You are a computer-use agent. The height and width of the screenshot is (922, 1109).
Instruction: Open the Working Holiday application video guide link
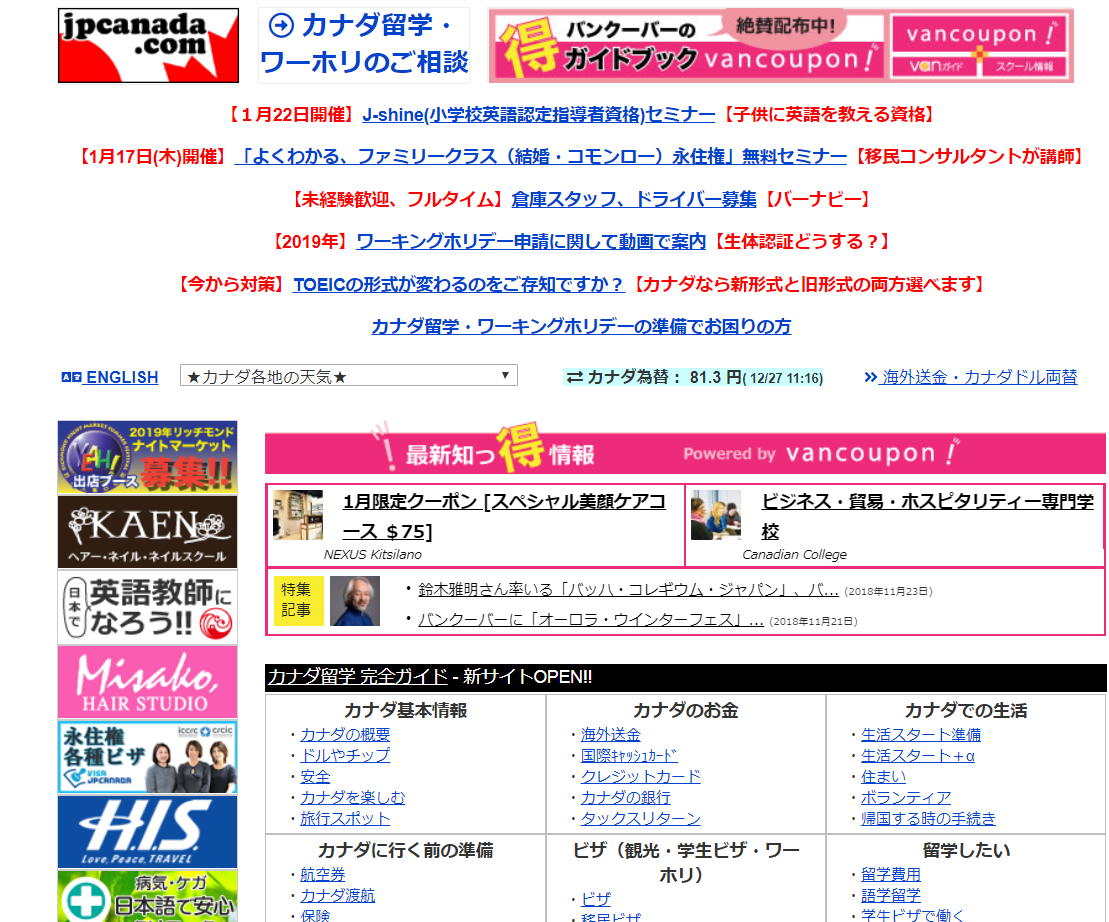pyautogui.click(x=531, y=242)
